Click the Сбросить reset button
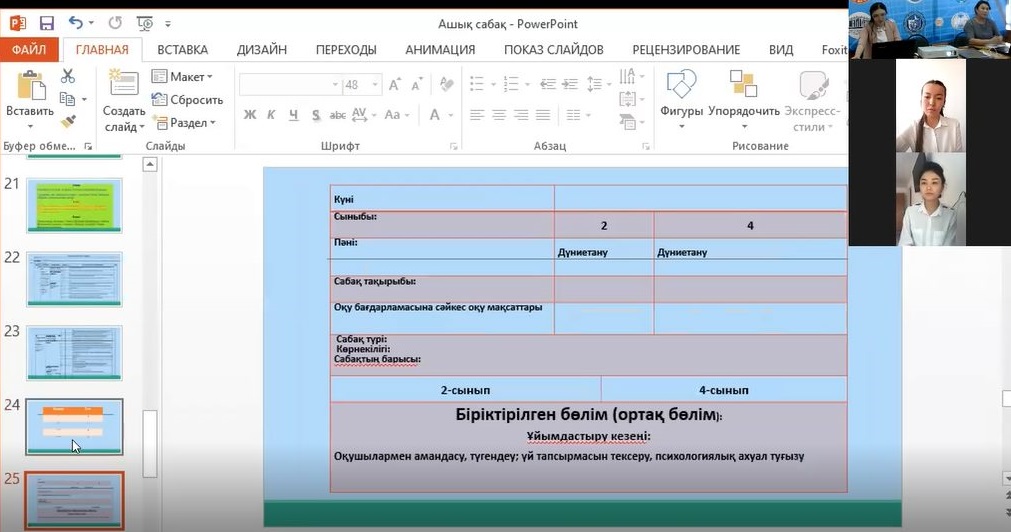 tap(187, 100)
